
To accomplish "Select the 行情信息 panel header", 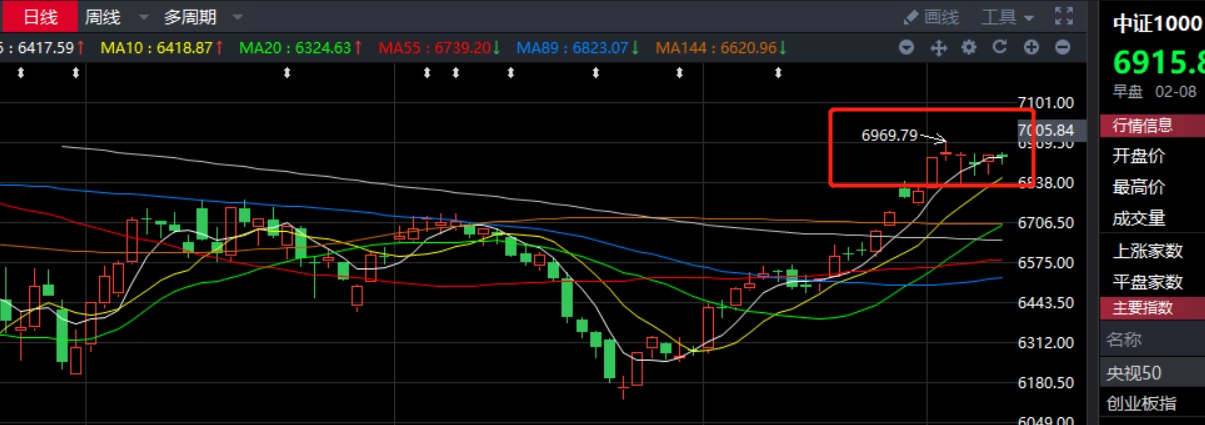I will [1152, 125].
